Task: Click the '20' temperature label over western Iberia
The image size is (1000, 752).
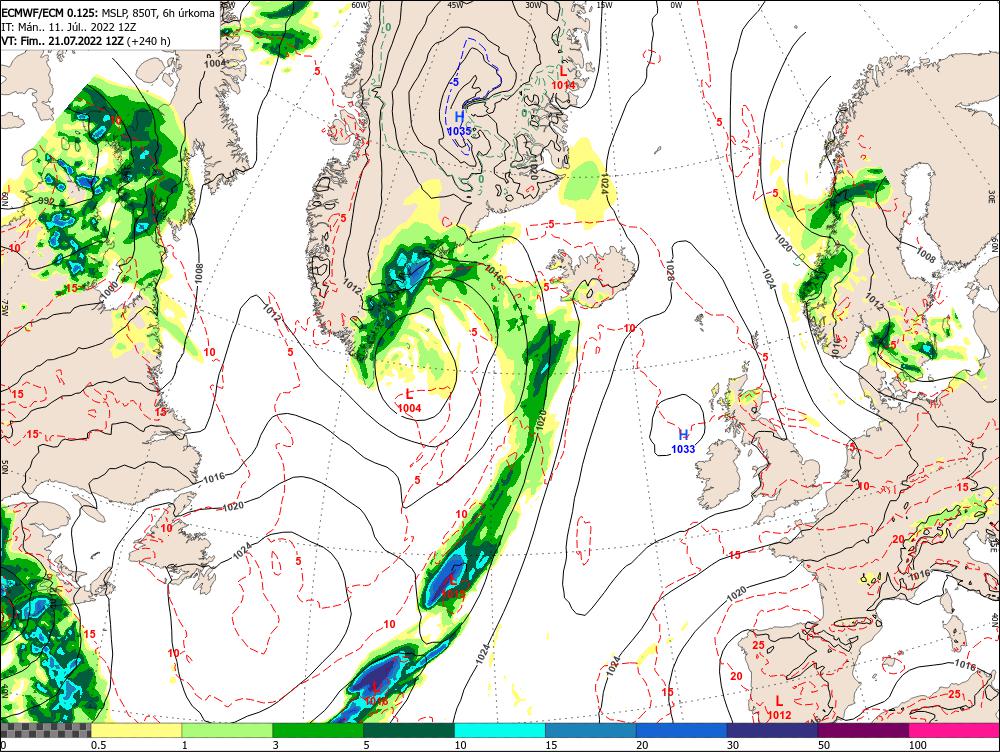Action: click(x=736, y=676)
